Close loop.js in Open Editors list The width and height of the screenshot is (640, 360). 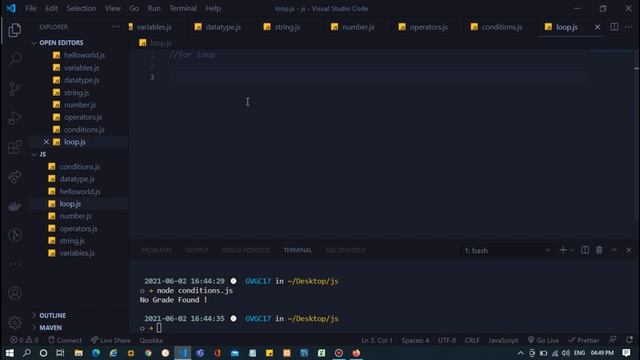(x=46, y=142)
